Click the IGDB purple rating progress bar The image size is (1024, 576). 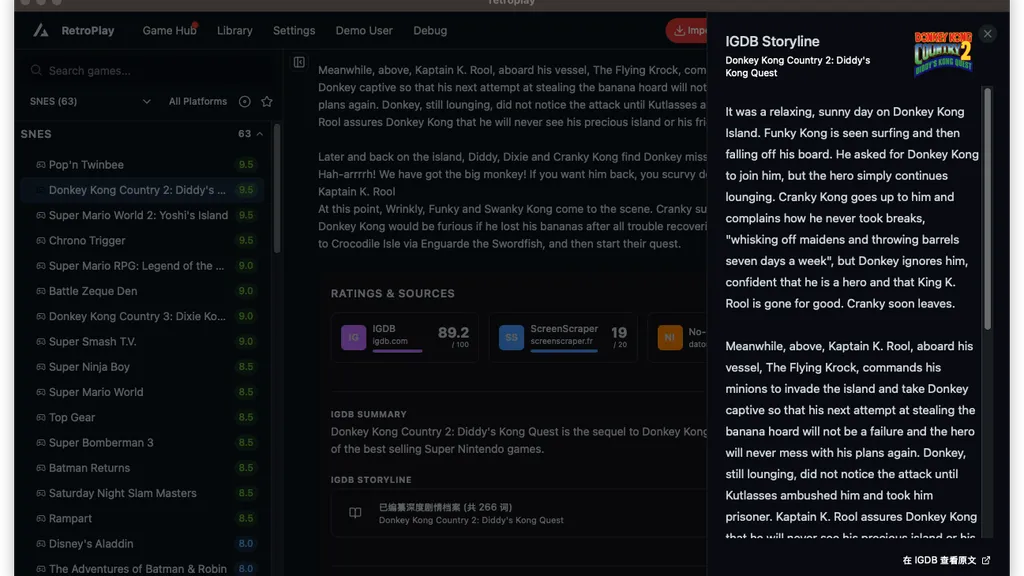[x=397, y=351]
